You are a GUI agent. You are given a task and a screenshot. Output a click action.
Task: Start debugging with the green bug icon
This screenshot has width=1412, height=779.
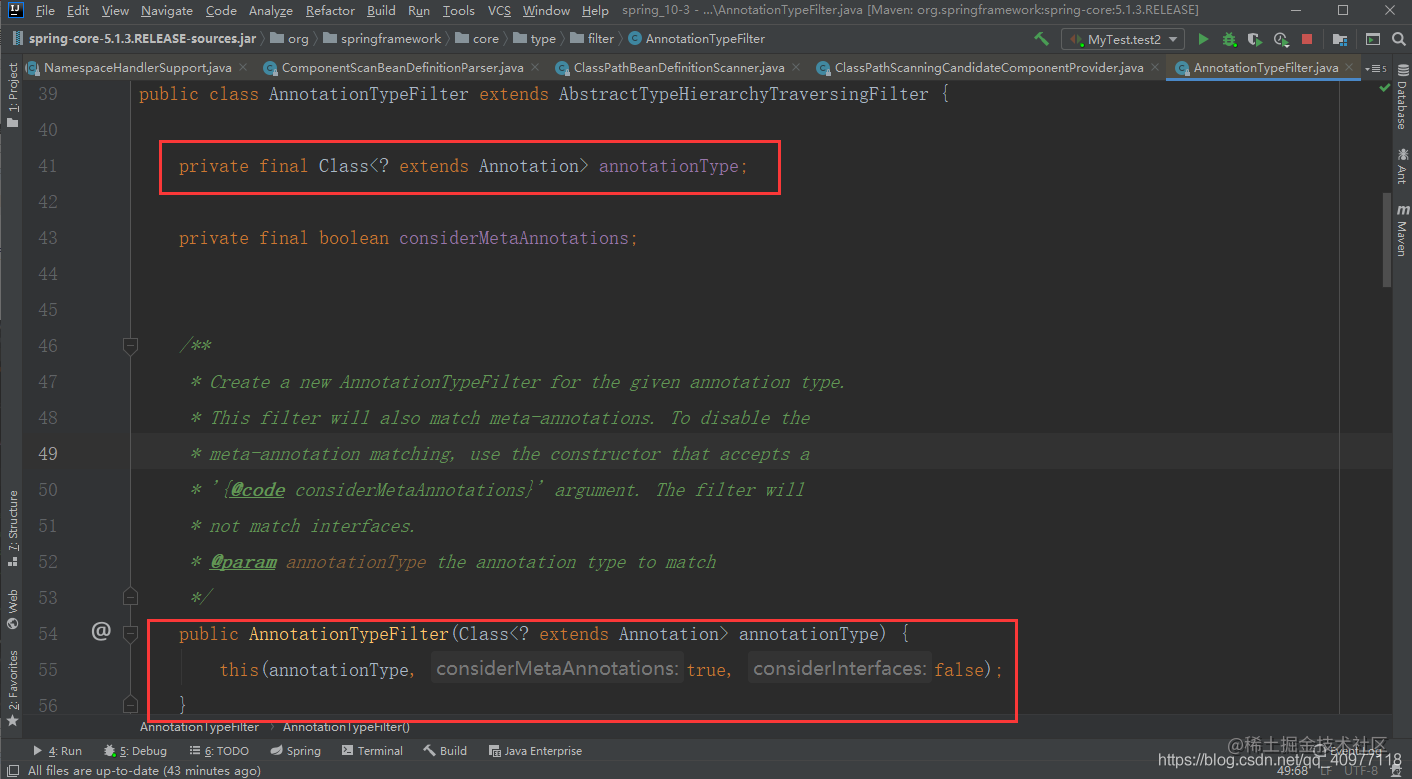(1229, 39)
